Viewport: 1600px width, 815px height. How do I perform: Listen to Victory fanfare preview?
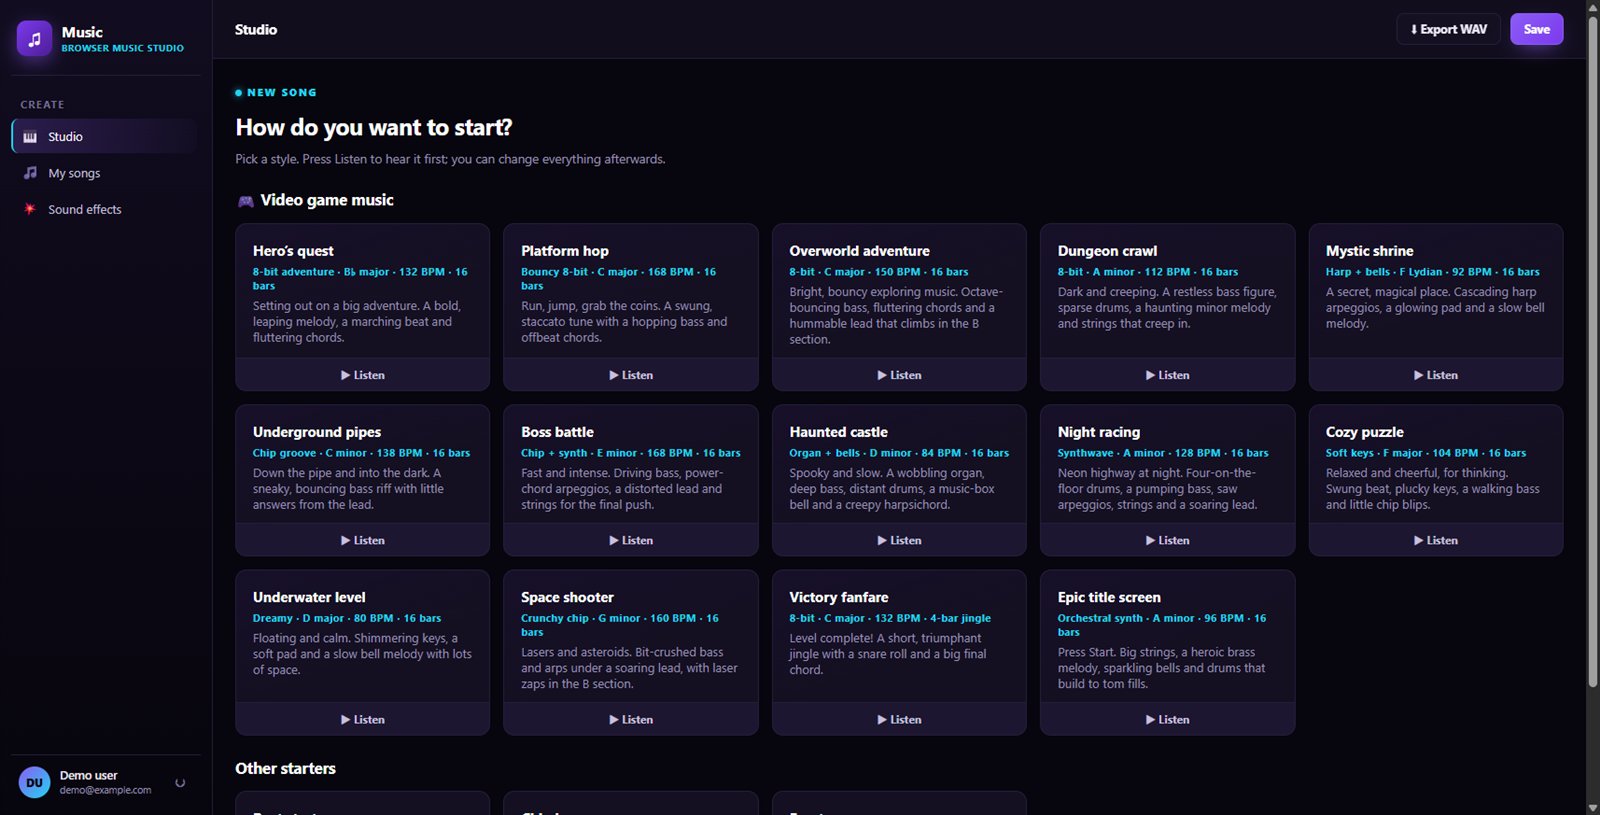pos(899,719)
